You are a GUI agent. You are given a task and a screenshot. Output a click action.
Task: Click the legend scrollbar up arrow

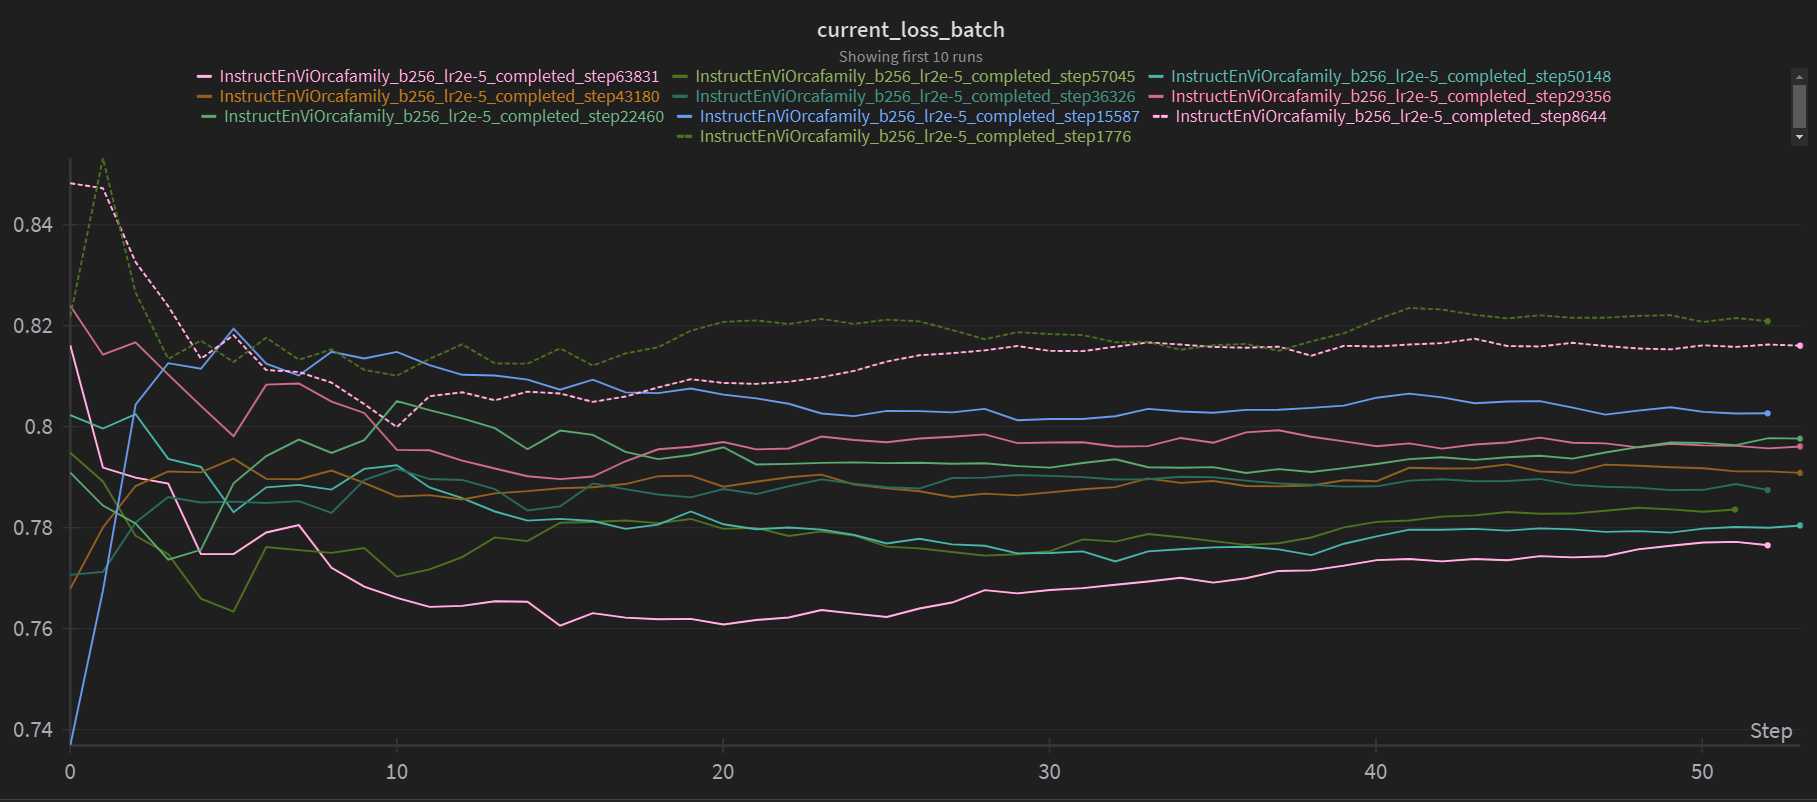pyautogui.click(x=1799, y=76)
